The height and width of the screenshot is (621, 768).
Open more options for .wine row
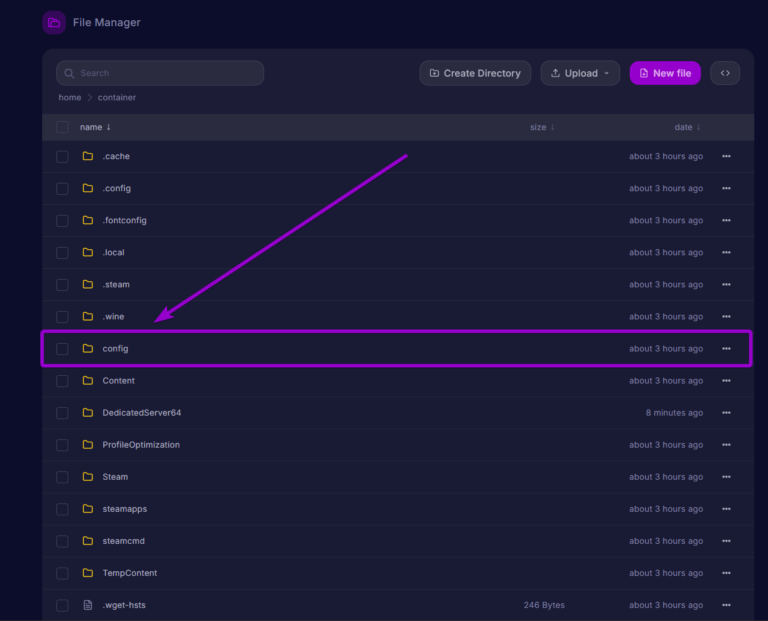pos(726,316)
